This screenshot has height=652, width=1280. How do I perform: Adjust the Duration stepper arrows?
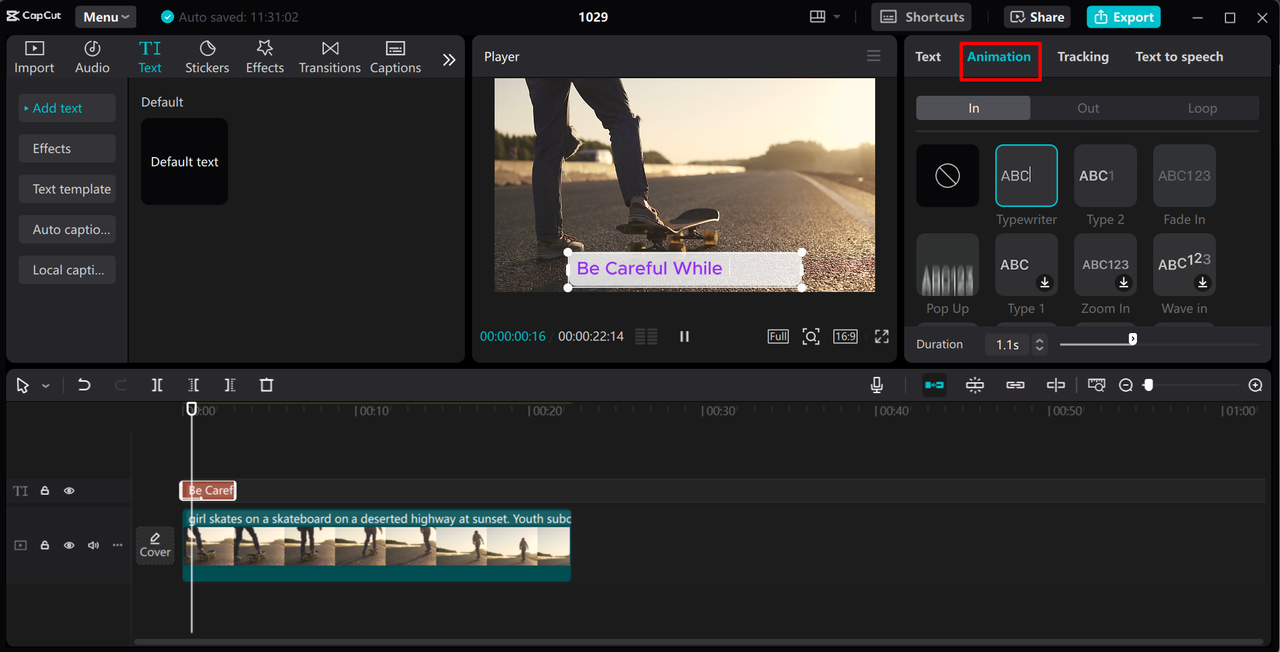(x=1039, y=344)
